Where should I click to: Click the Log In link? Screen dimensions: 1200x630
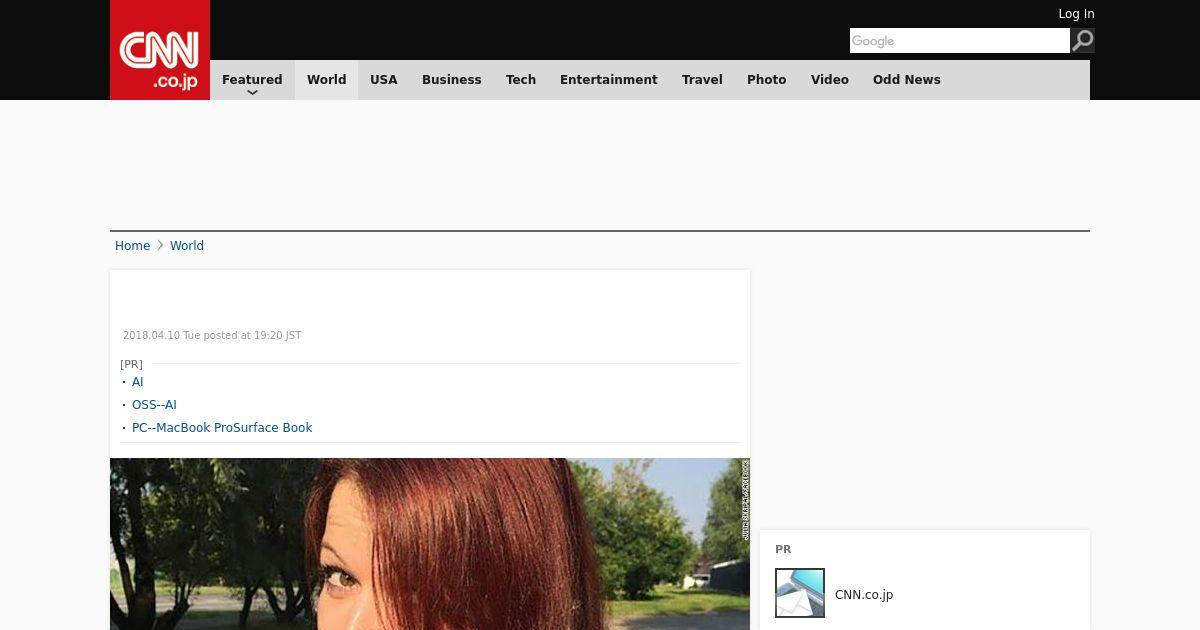[x=1076, y=14]
